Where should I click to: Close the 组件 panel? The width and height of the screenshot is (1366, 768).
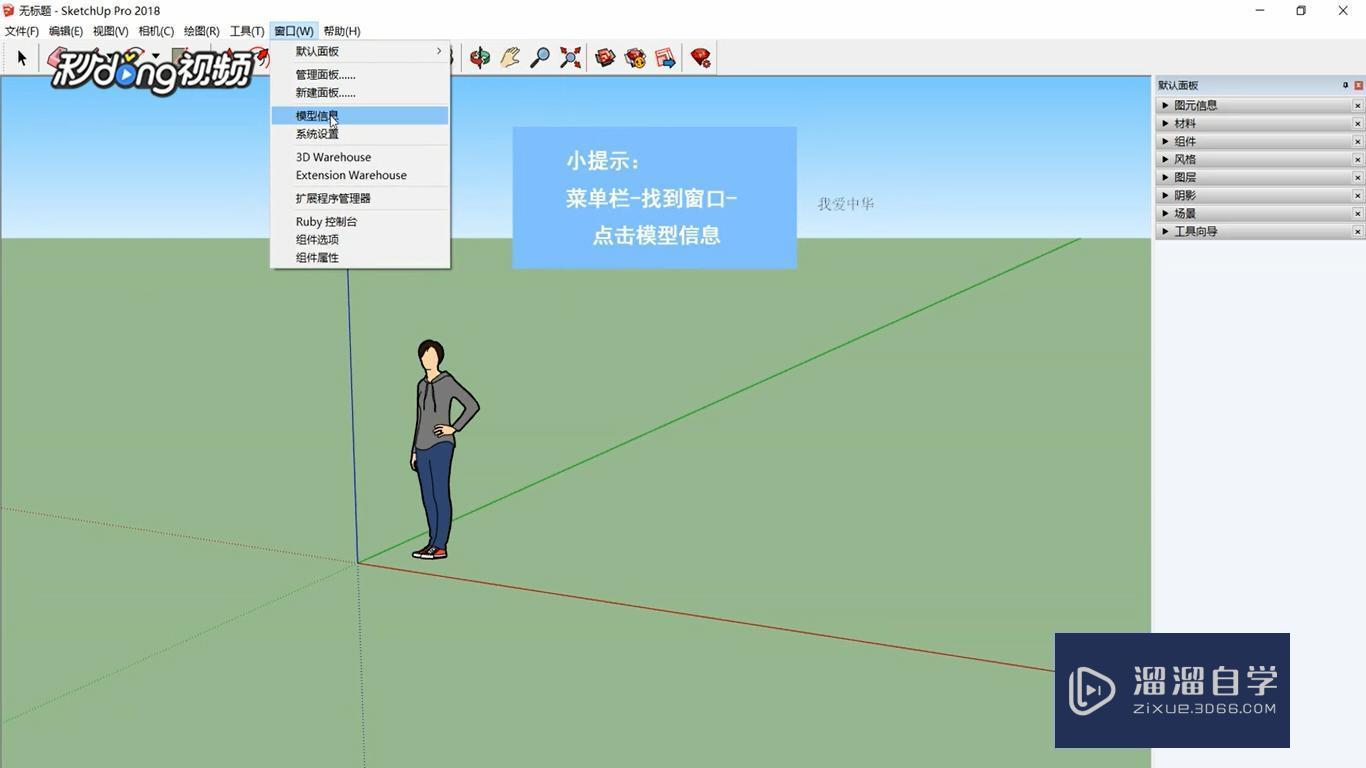pos(1358,141)
